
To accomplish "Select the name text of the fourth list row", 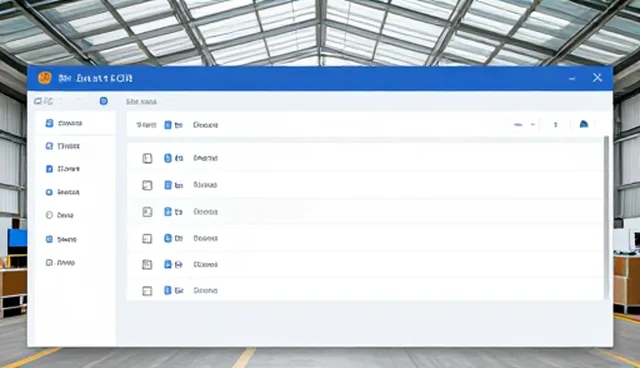I will click(x=205, y=238).
